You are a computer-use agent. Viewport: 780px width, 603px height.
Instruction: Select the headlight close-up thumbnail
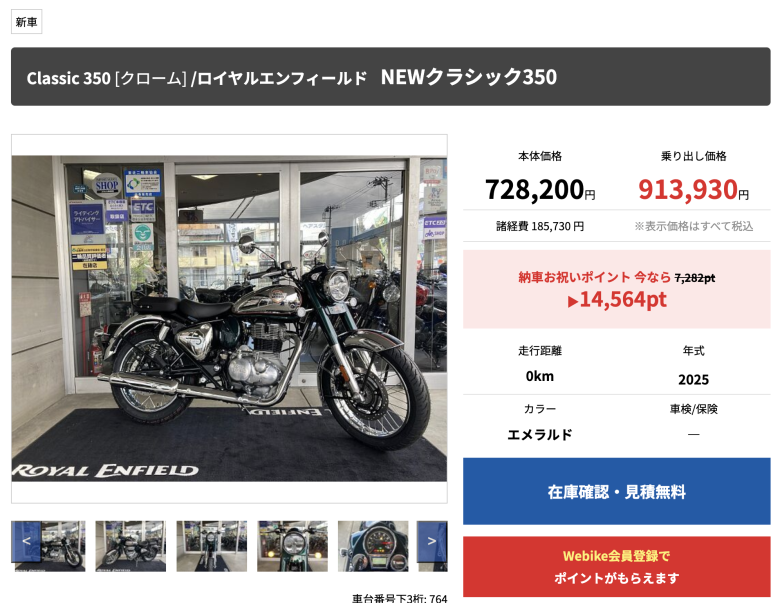[292, 546]
